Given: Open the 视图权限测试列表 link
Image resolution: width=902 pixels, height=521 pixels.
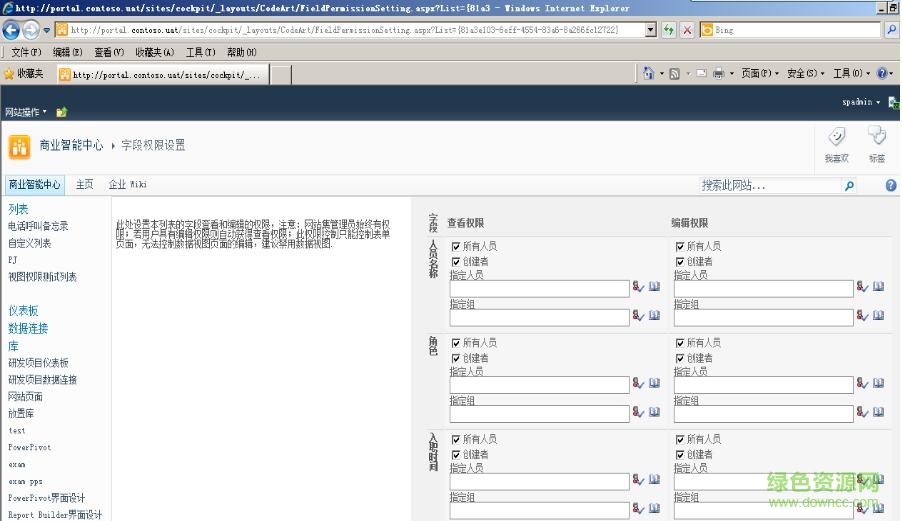Looking at the screenshot, I should pos(42,277).
